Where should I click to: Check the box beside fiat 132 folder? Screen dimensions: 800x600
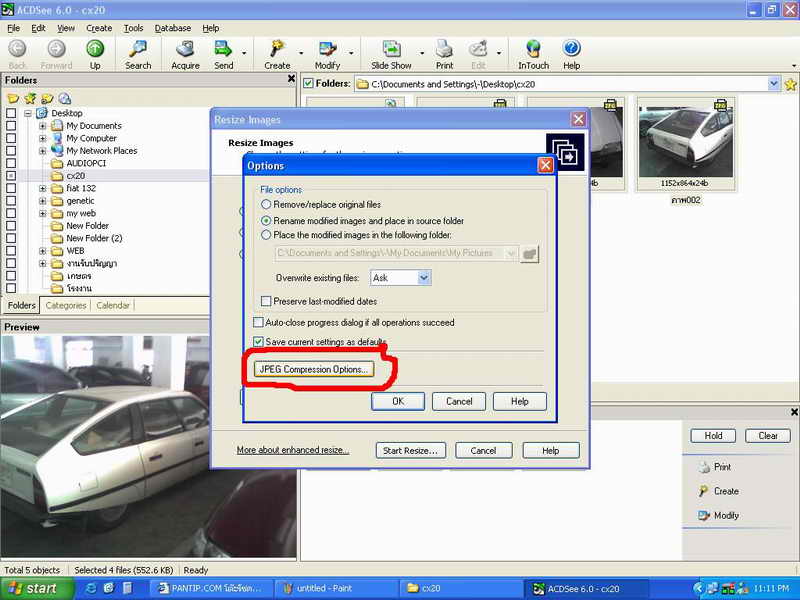click(11, 188)
